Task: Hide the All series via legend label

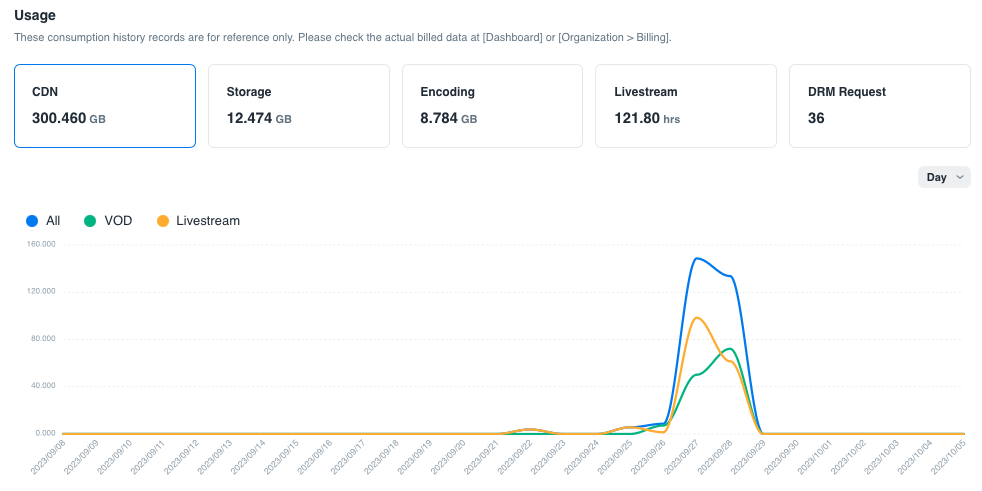Action: click(x=53, y=221)
